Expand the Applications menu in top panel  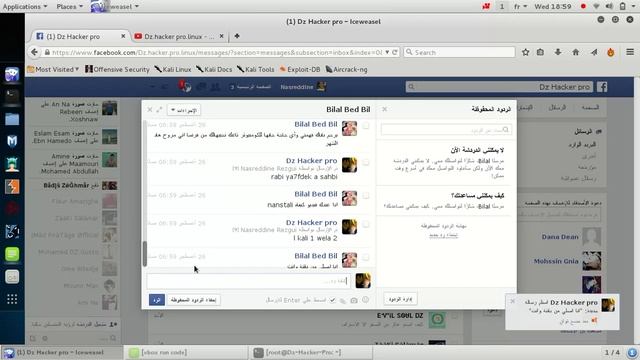25,6
